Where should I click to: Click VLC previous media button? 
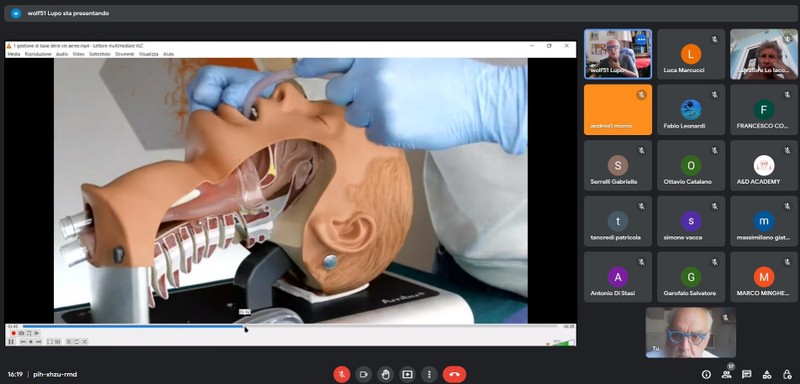(x=23, y=342)
